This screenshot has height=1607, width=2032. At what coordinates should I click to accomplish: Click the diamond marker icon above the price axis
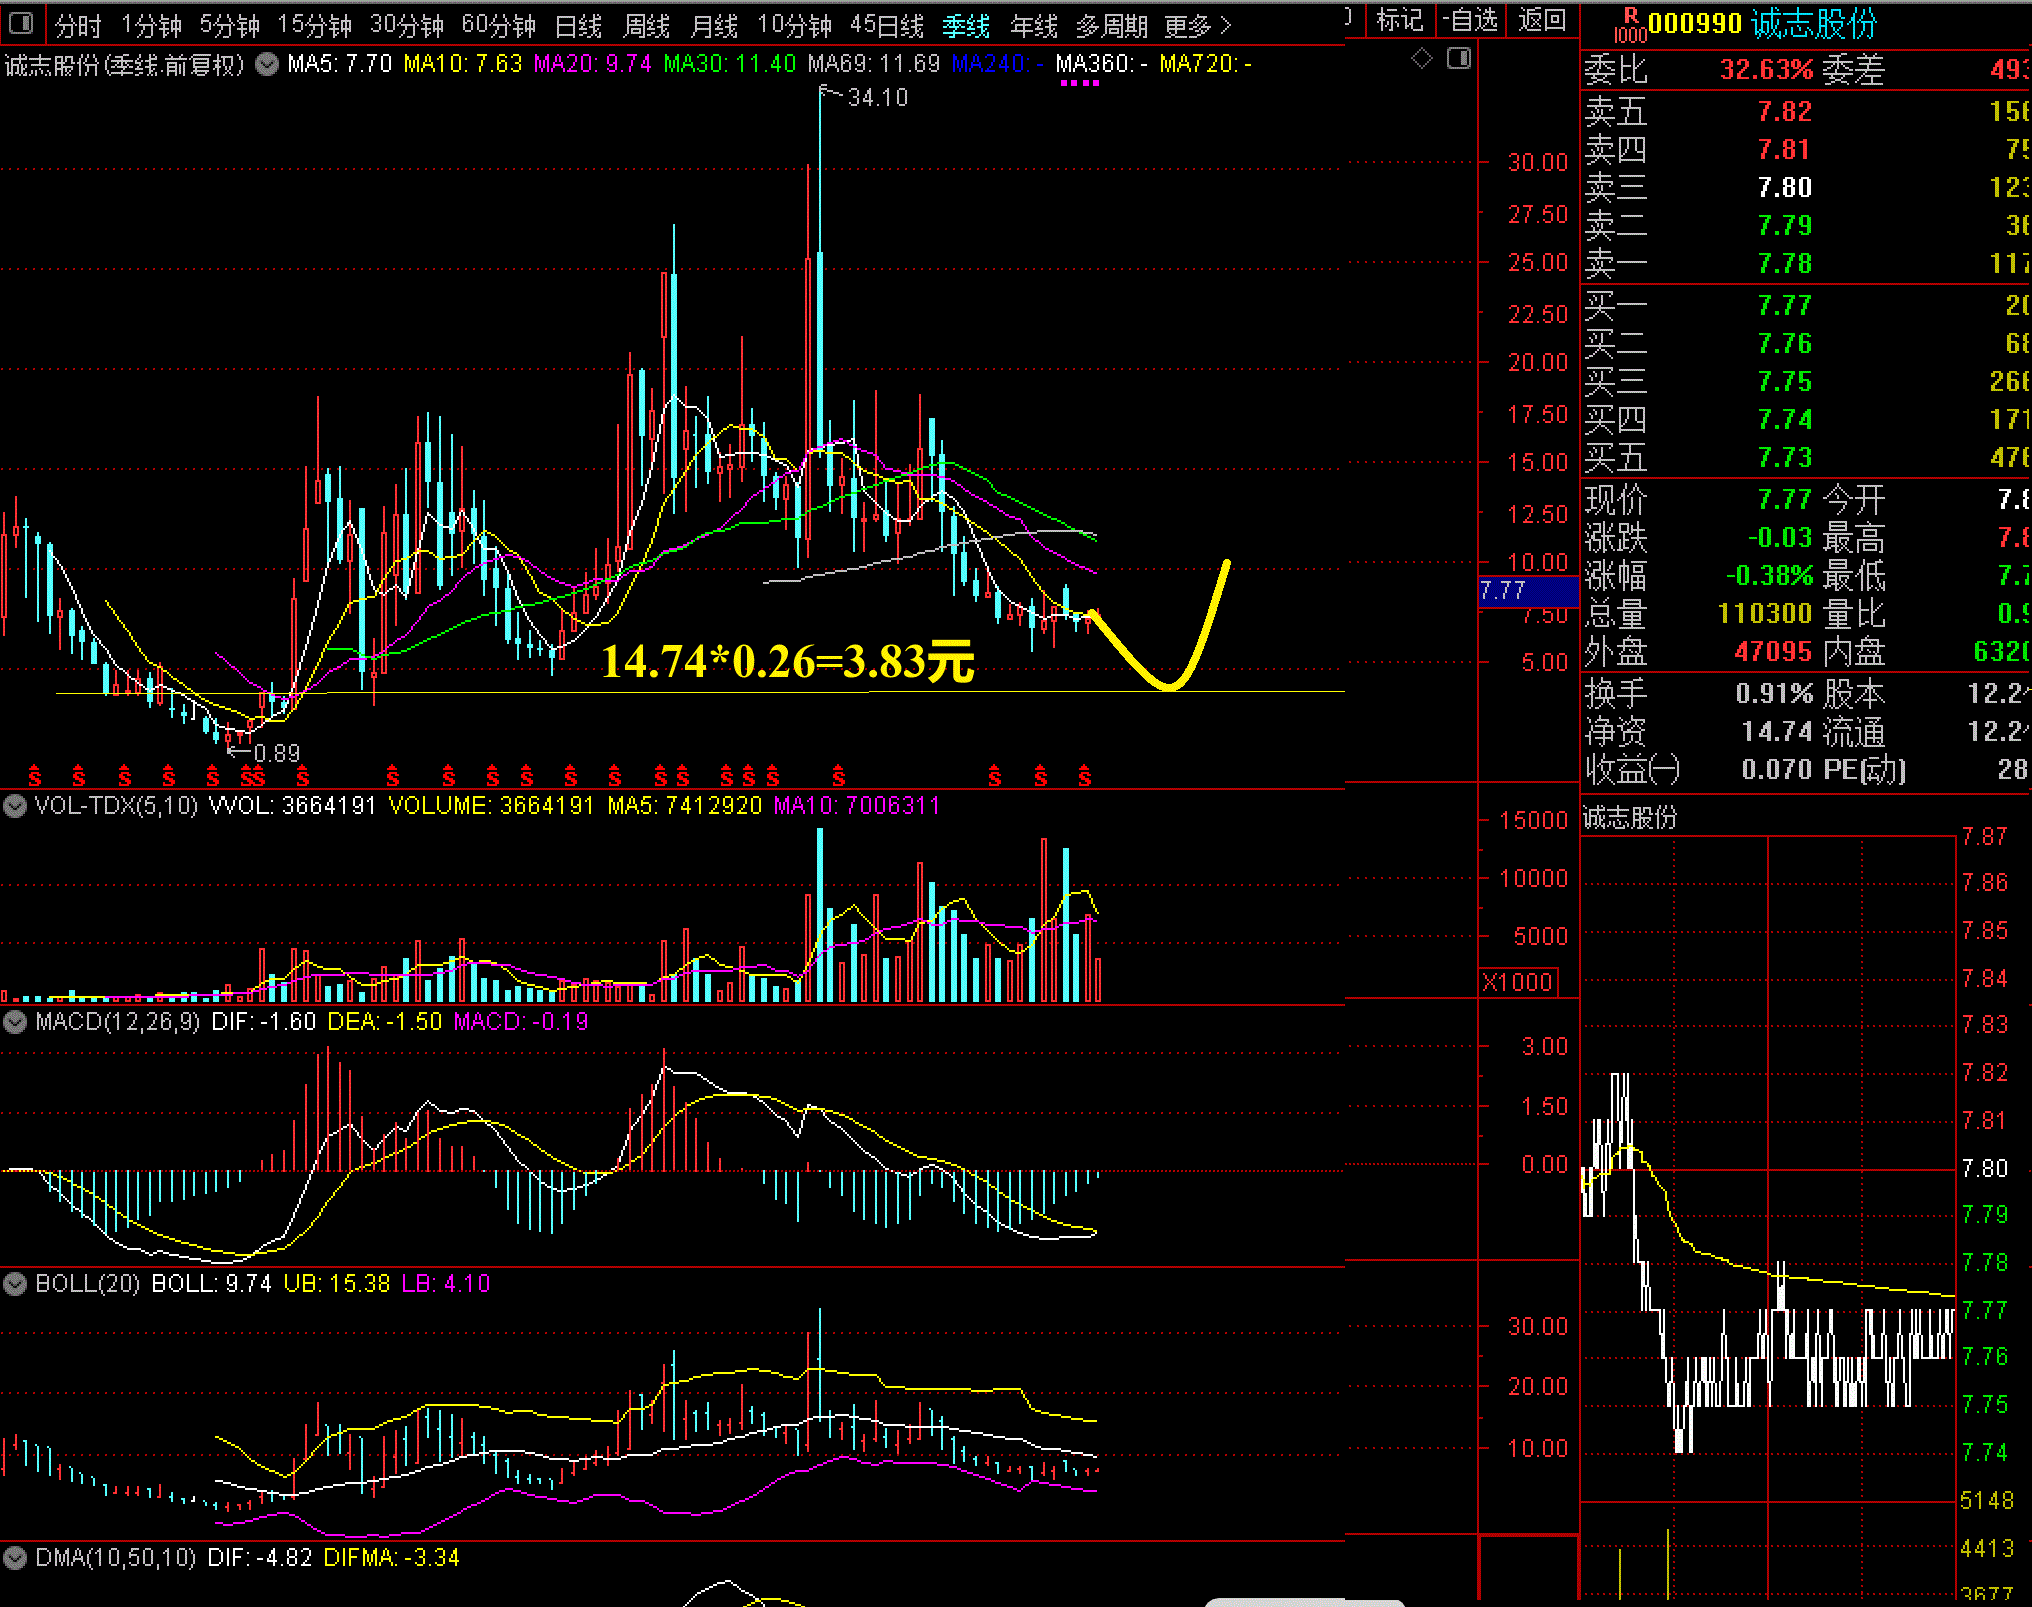click(1421, 59)
